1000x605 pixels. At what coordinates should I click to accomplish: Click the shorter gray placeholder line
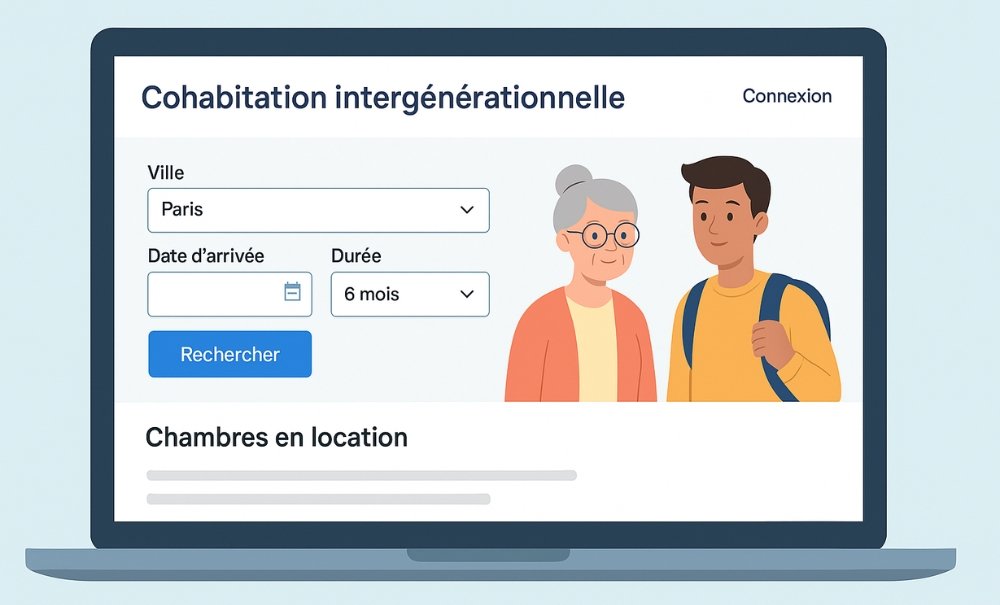(x=318, y=498)
